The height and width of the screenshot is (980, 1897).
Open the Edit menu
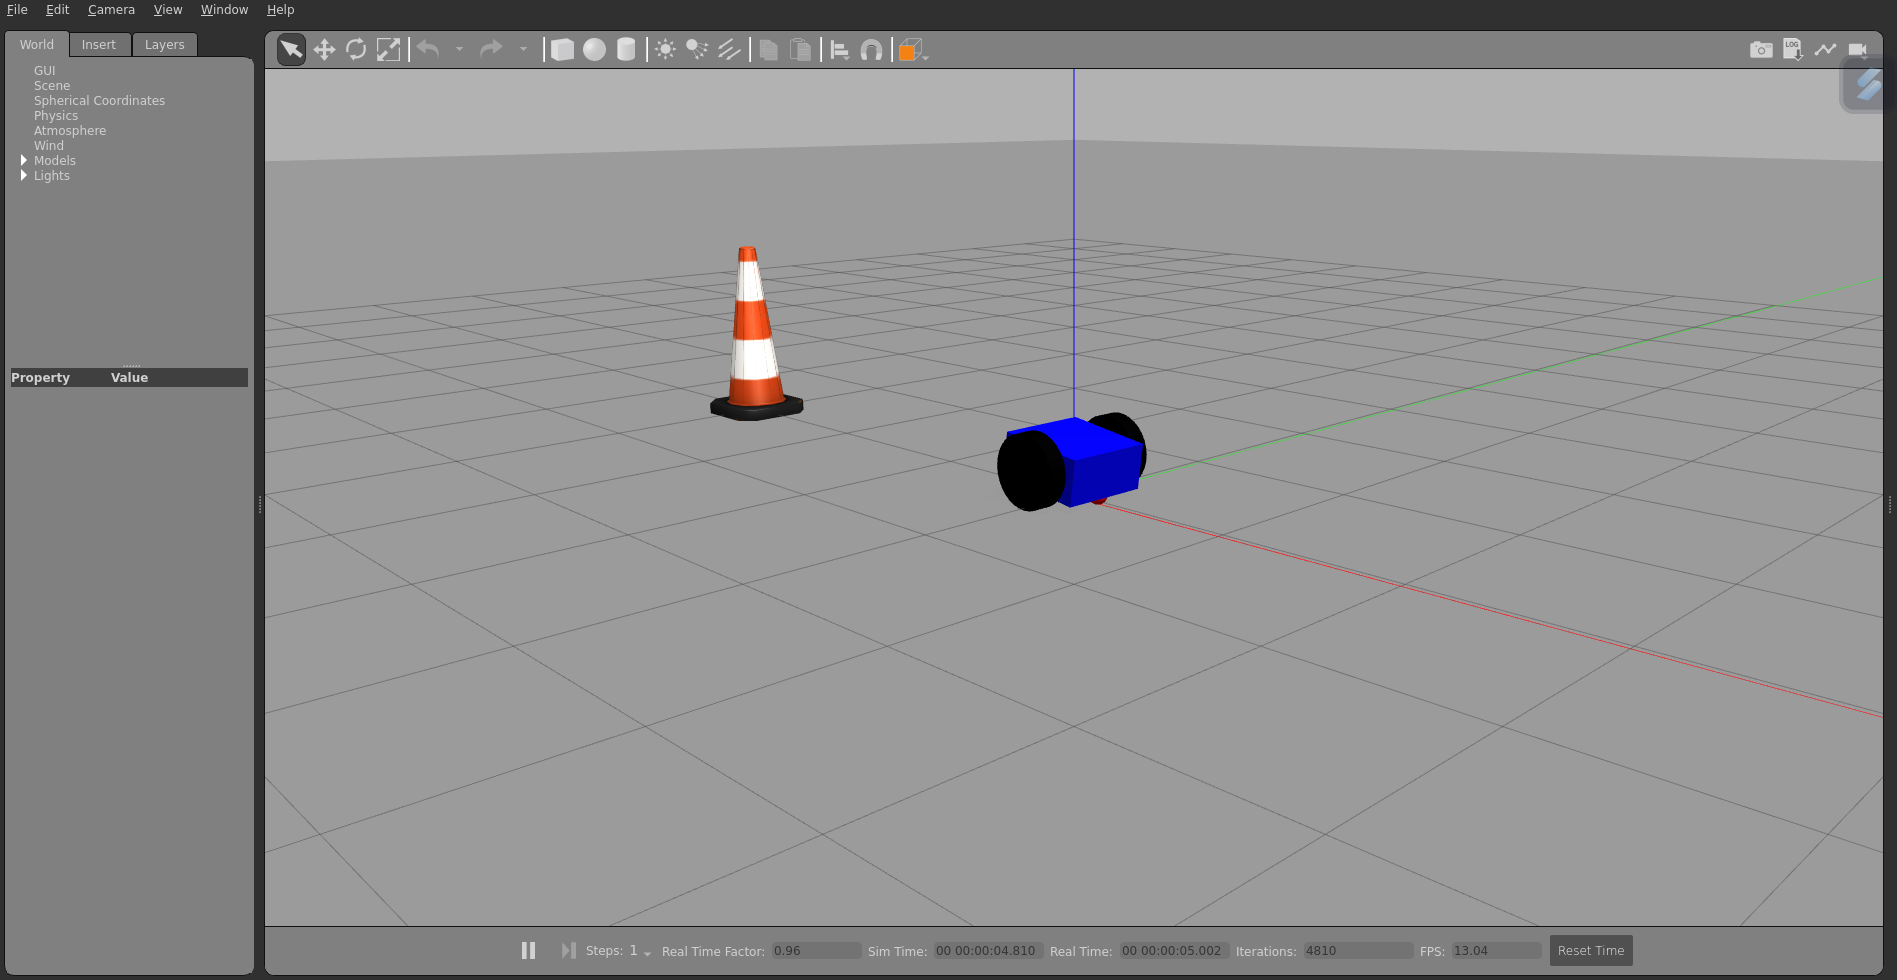tap(57, 10)
